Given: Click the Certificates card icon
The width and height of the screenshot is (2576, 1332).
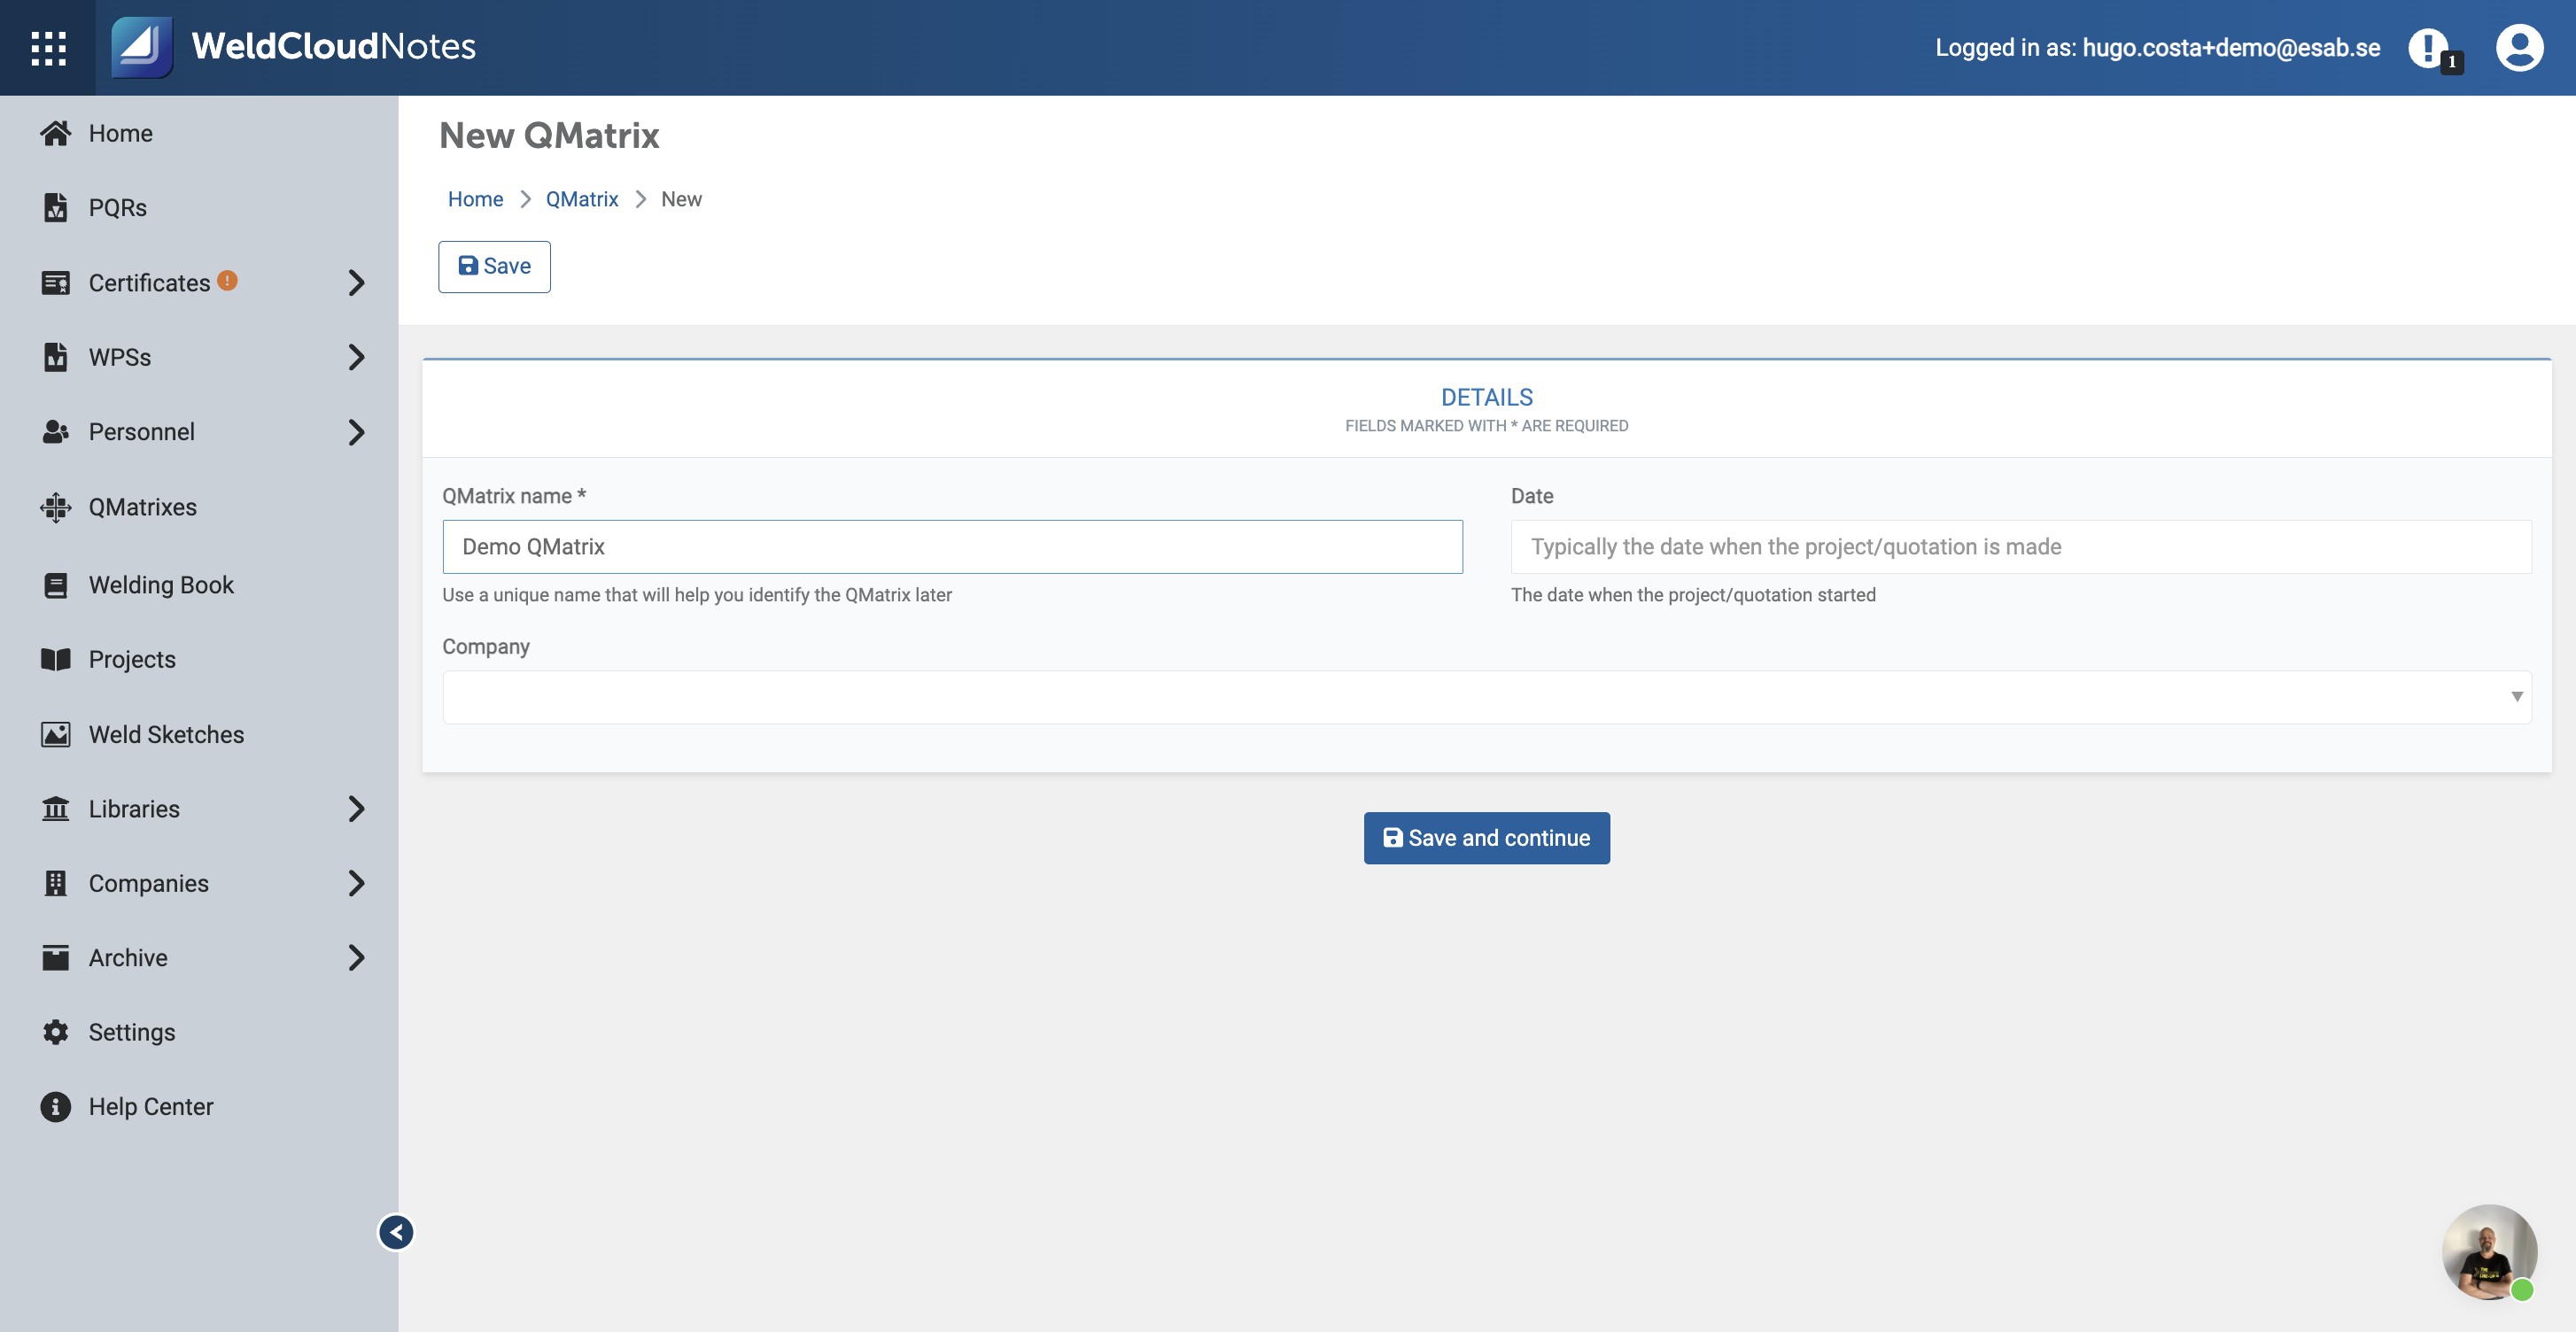Looking at the screenshot, I should (x=56, y=283).
